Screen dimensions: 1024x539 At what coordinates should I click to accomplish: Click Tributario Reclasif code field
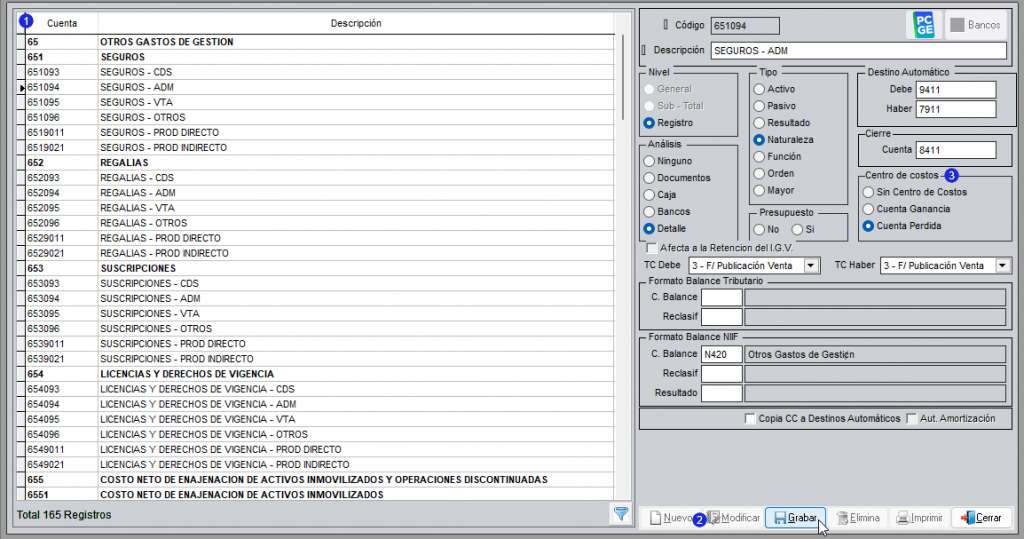click(x=722, y=317)
